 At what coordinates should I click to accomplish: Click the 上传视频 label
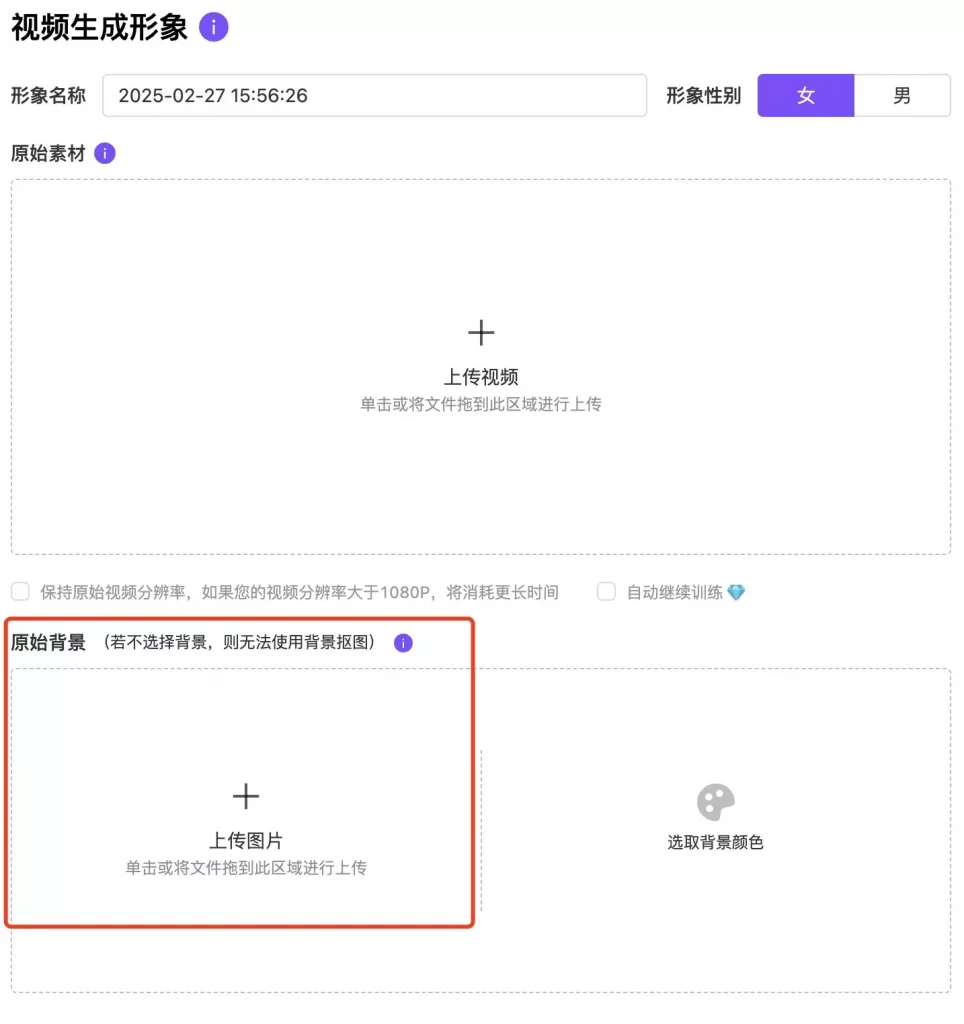point(481,377)
